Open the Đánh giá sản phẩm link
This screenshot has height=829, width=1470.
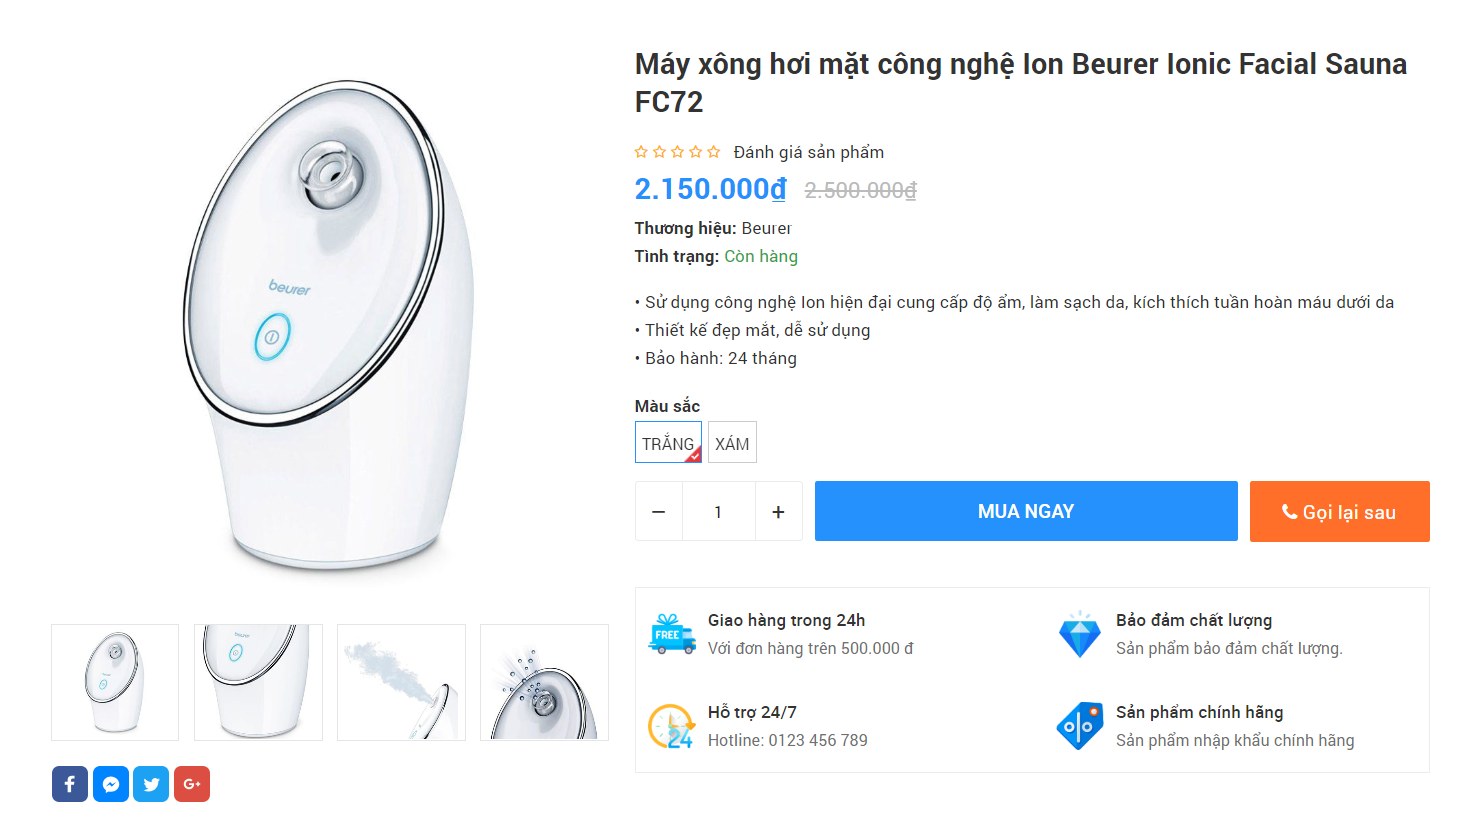(x=808, y=152)
